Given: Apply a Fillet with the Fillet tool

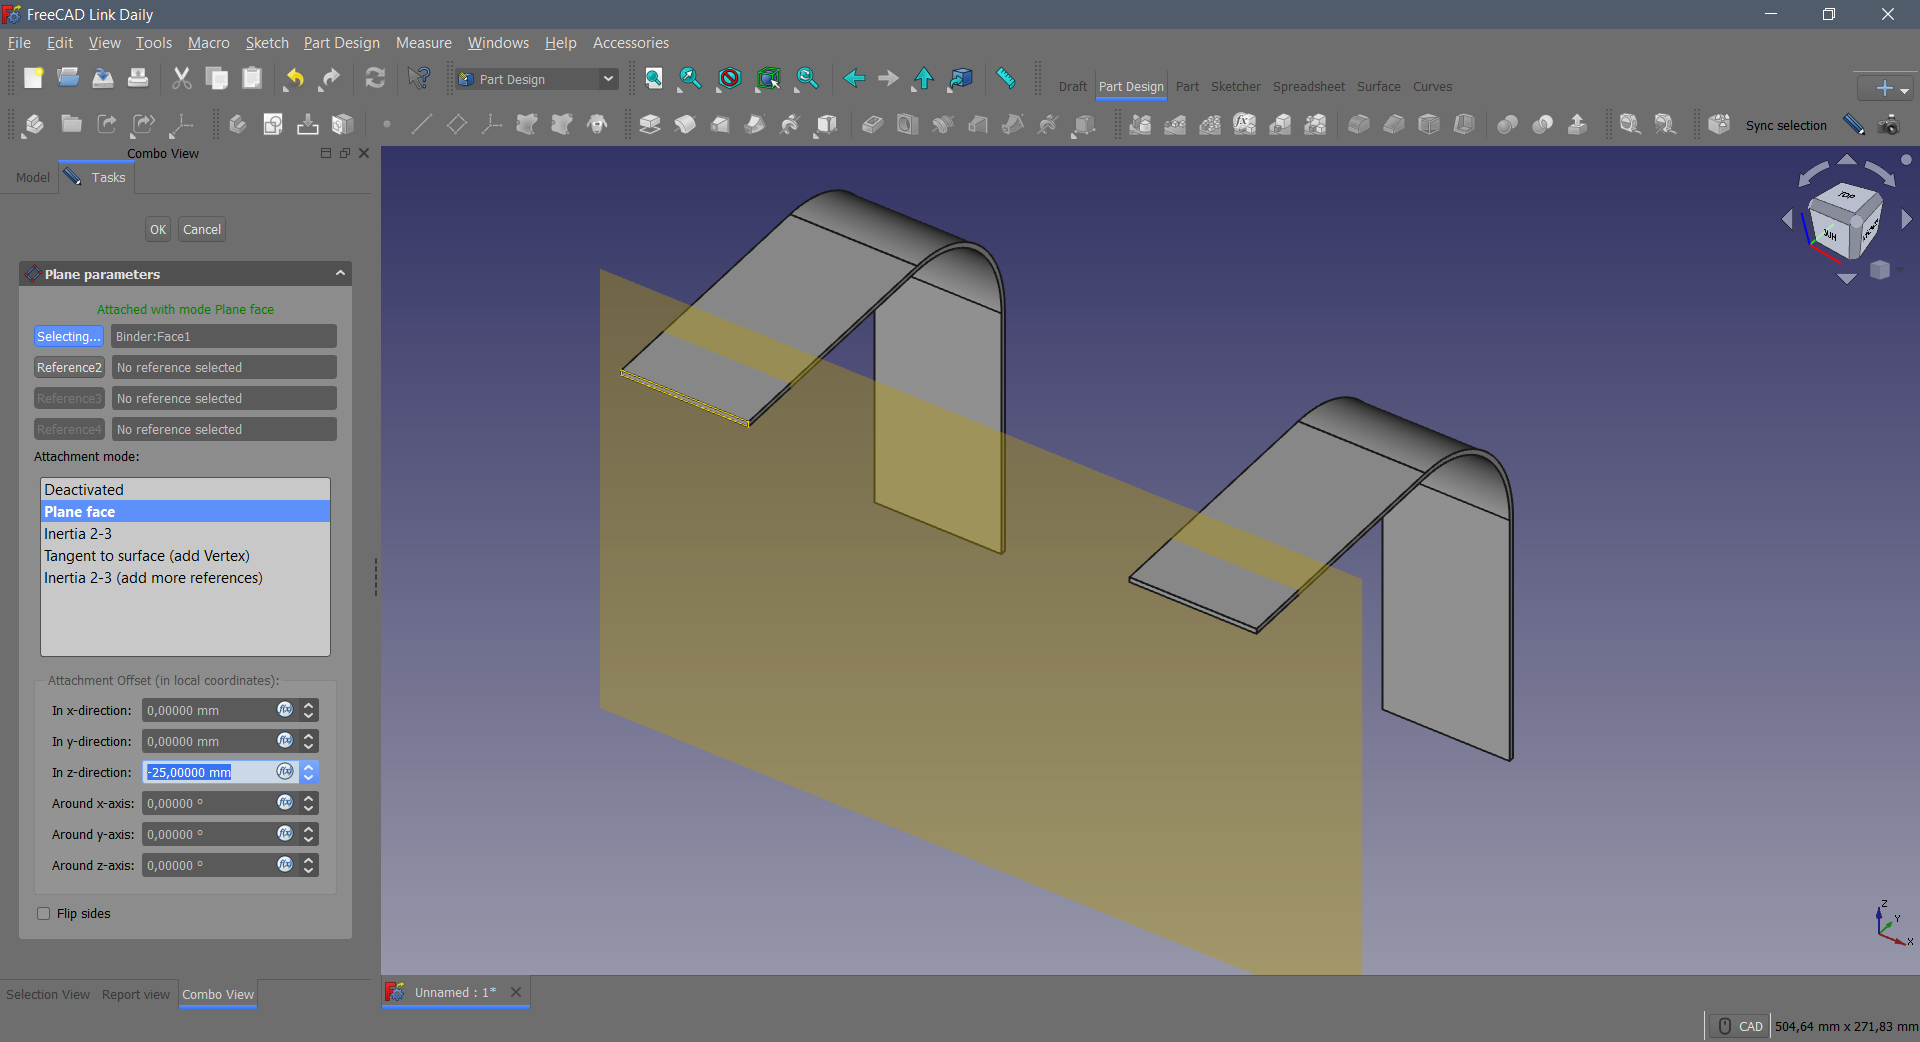Looking at the screenshot, I should (x=1359, y=124).
